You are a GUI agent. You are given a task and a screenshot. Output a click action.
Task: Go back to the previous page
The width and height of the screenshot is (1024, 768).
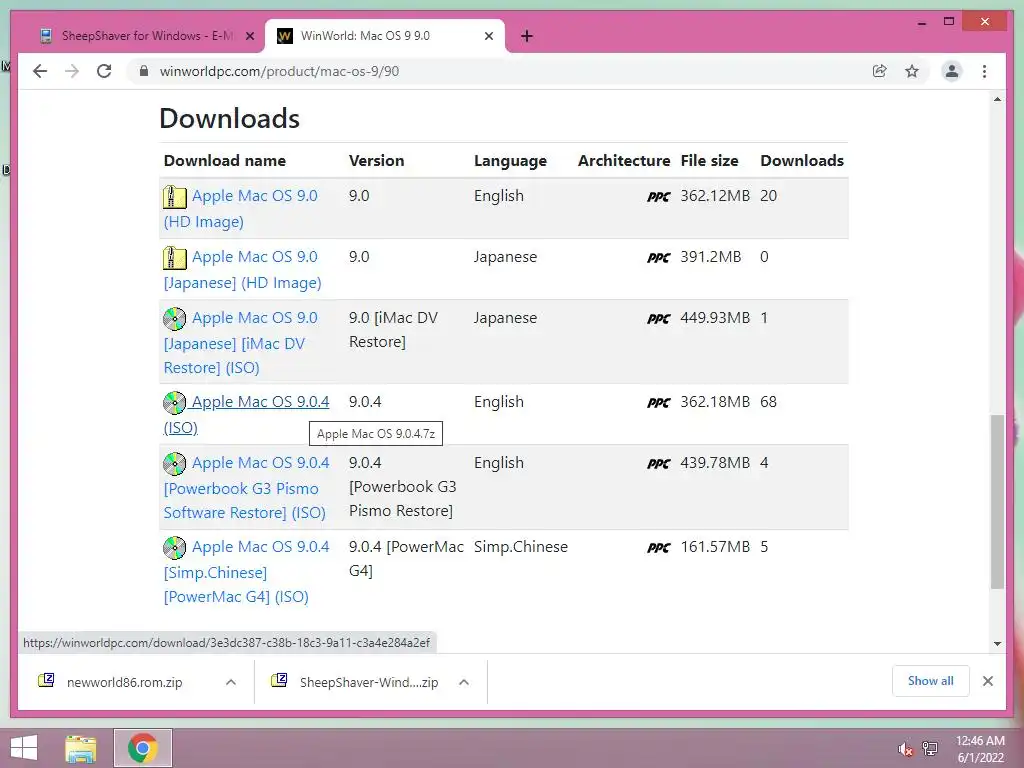click(x=40, y=71)
